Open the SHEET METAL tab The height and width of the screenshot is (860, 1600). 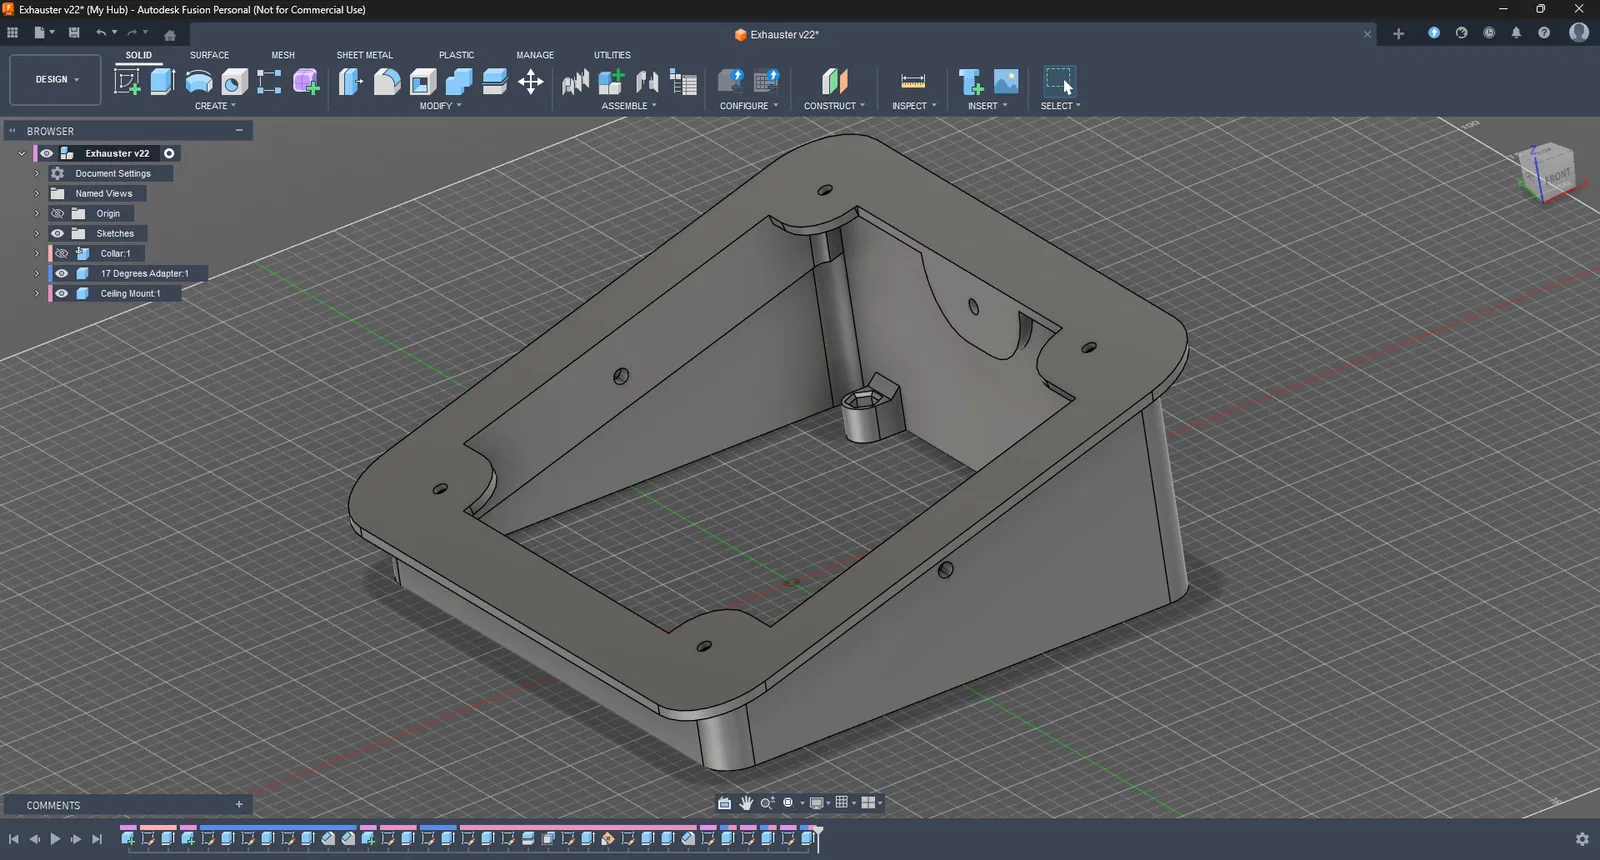(x=364, y=55)
